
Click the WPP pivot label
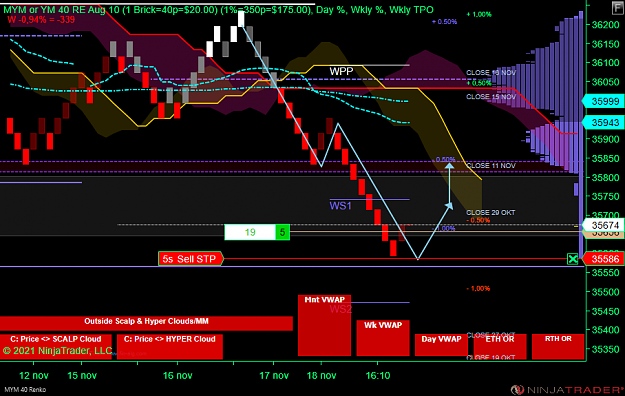(341, 71)
